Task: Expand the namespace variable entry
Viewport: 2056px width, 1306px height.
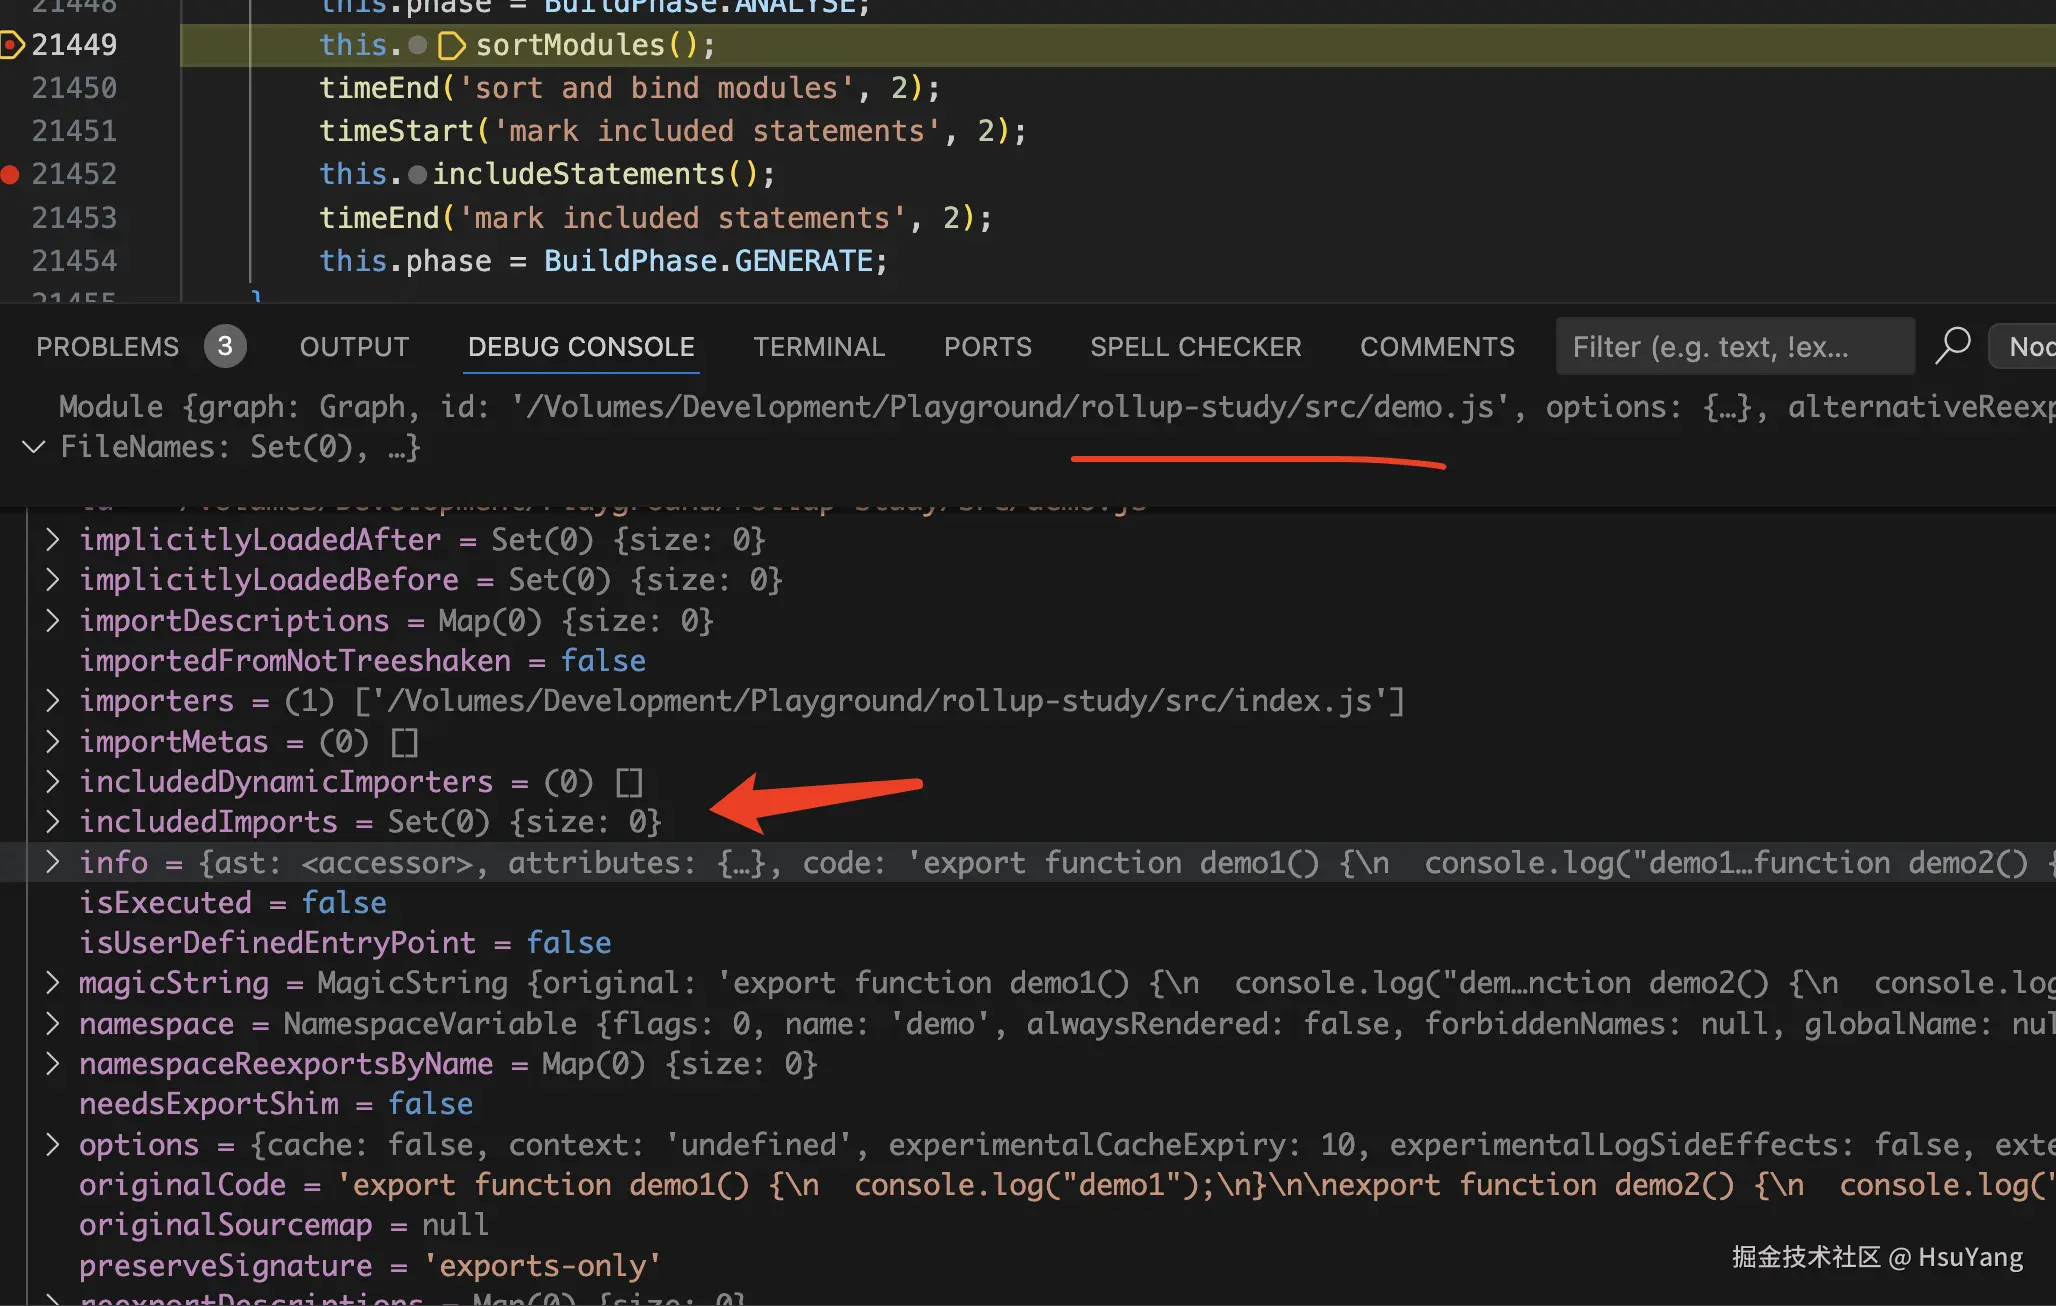Action: pos(53,1024)
